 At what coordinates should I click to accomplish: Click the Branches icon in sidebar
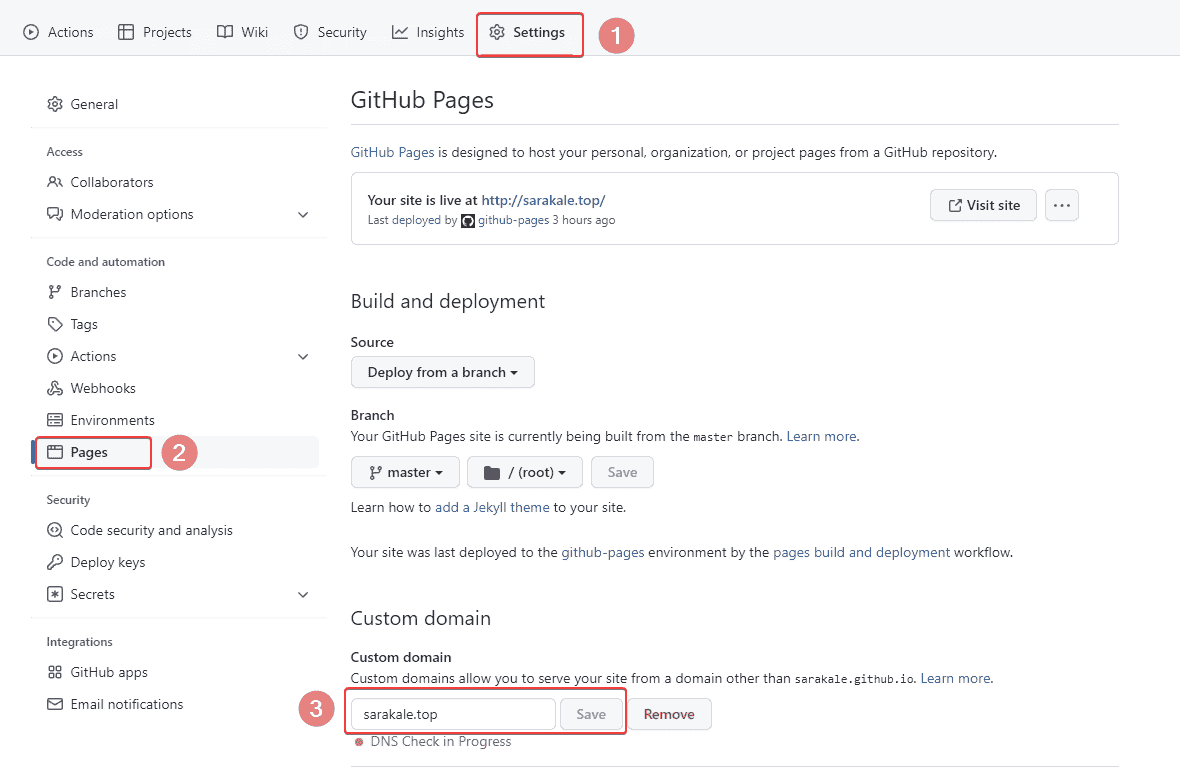55,292
